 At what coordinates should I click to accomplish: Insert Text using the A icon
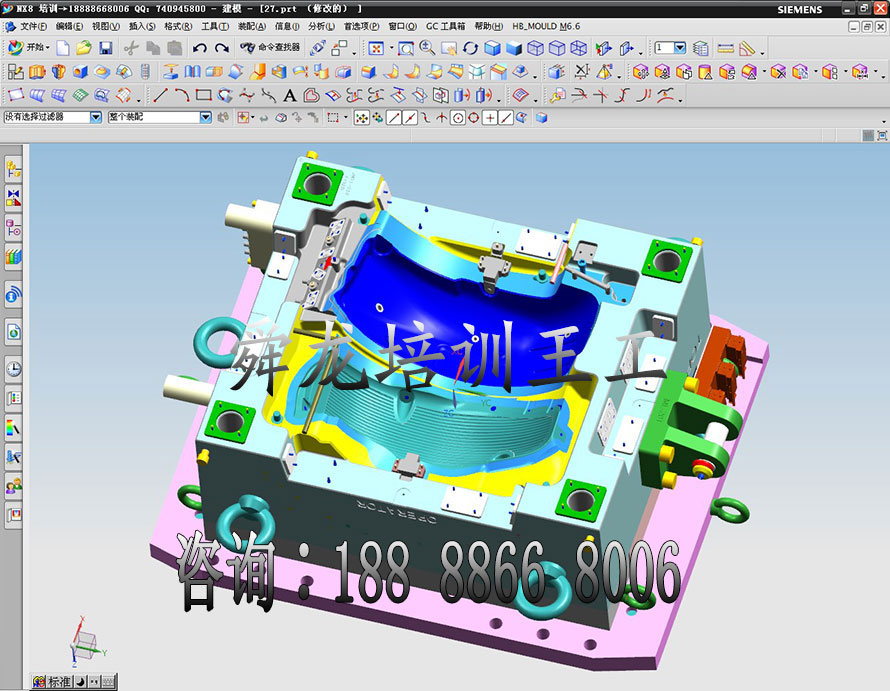pyautogui.click(x=289, y=95)
